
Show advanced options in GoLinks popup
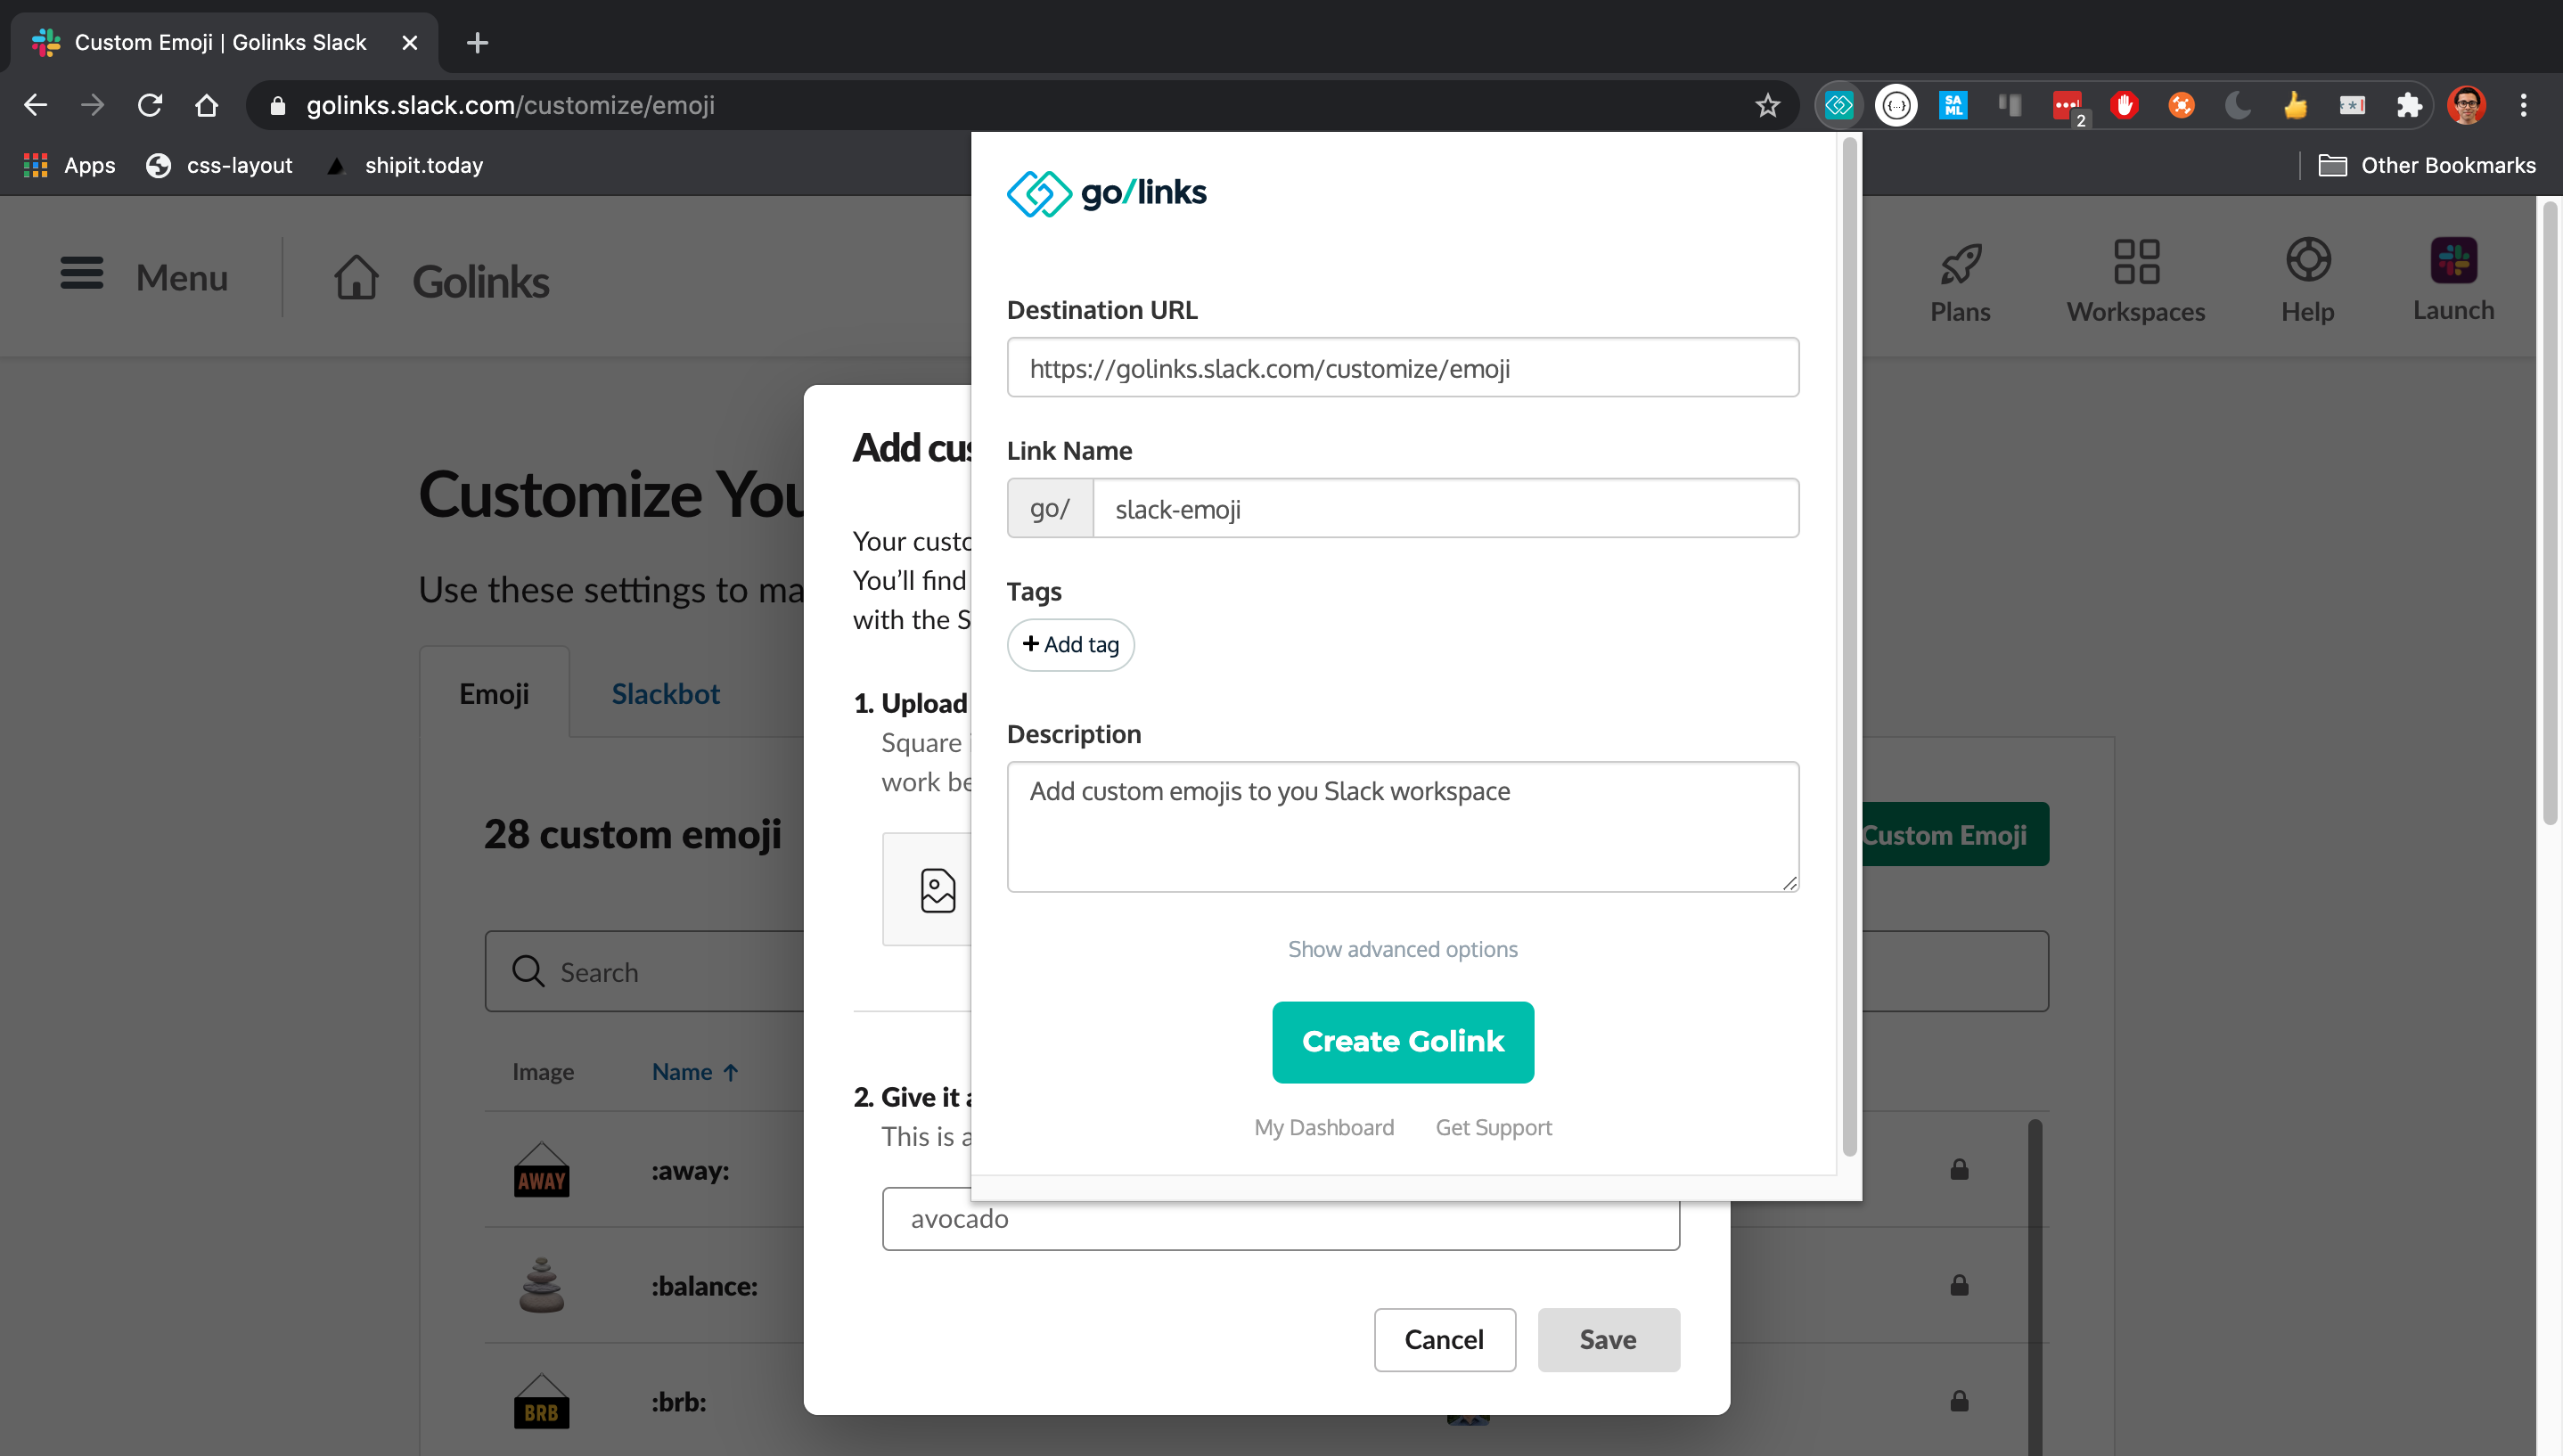point(1402,949)
